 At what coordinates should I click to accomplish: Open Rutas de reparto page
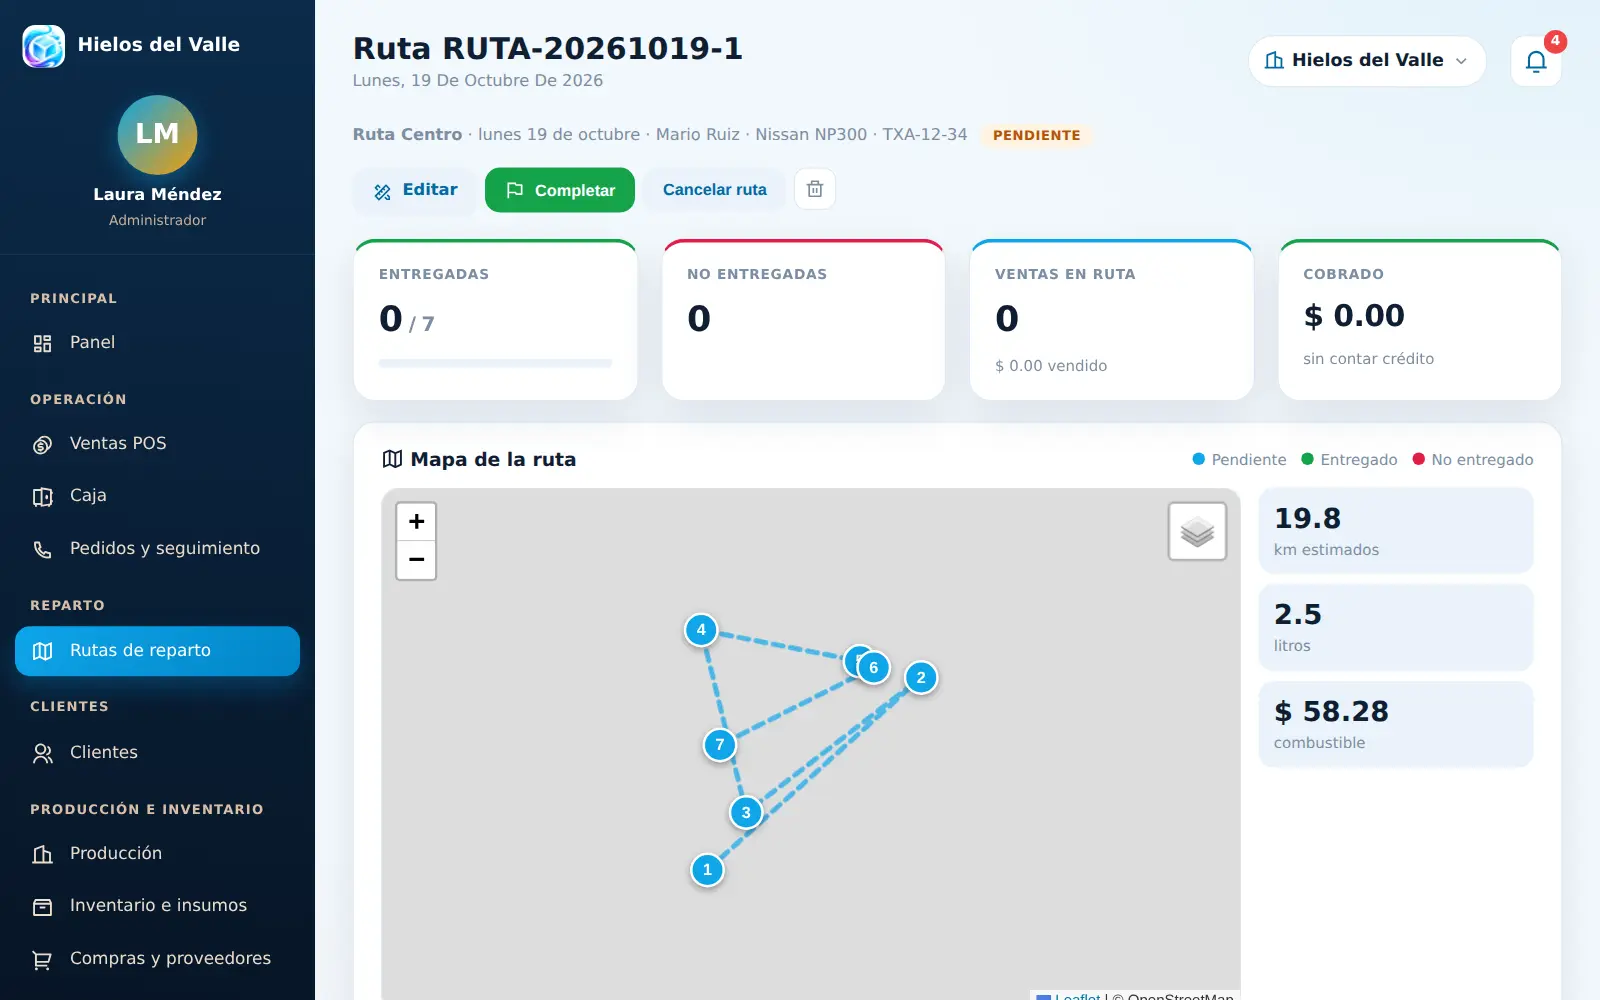coord(157,651)
